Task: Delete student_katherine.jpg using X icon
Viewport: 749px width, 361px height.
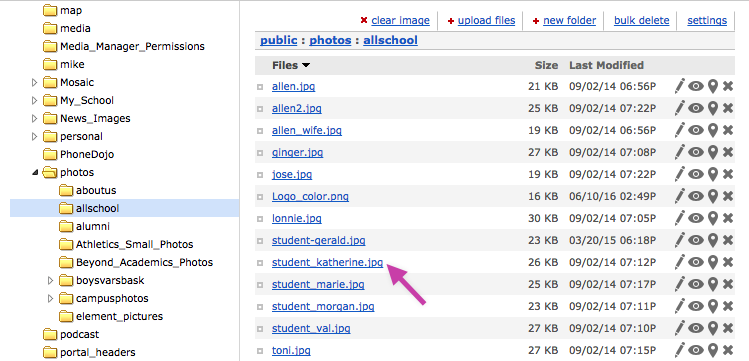Action: 728,262
